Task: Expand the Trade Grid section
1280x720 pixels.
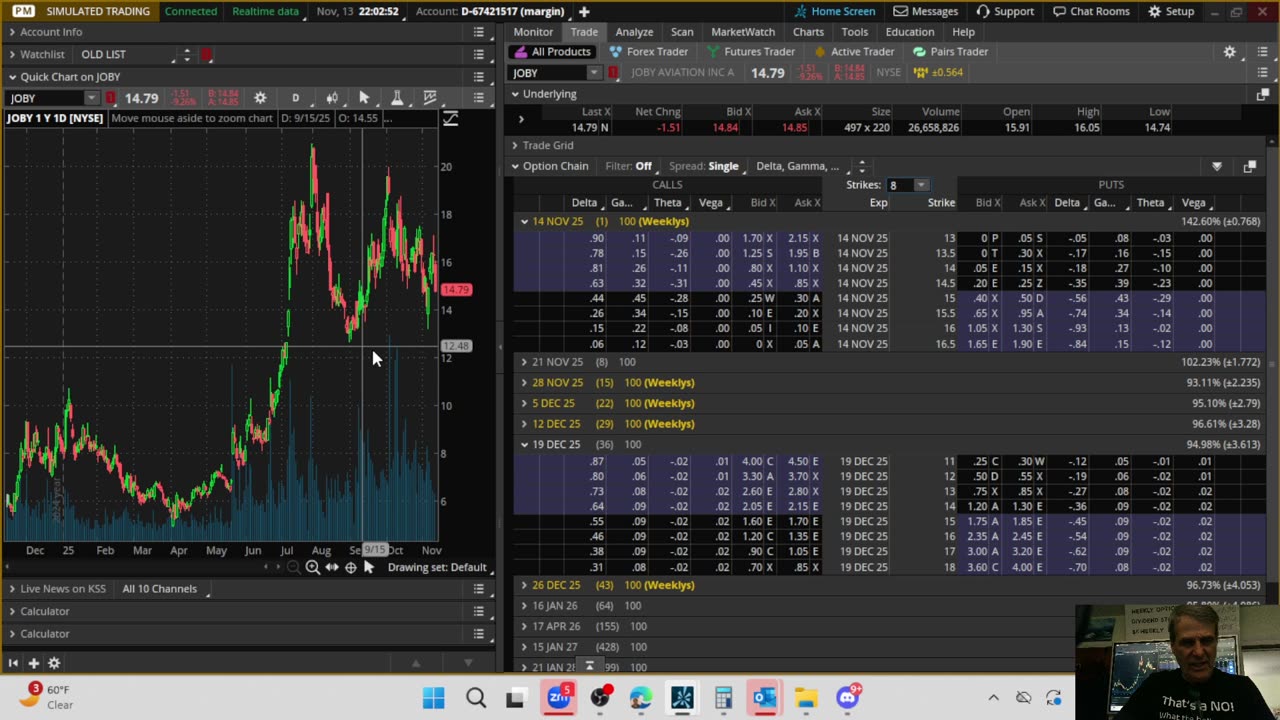Action: click(x=515, y=145)
